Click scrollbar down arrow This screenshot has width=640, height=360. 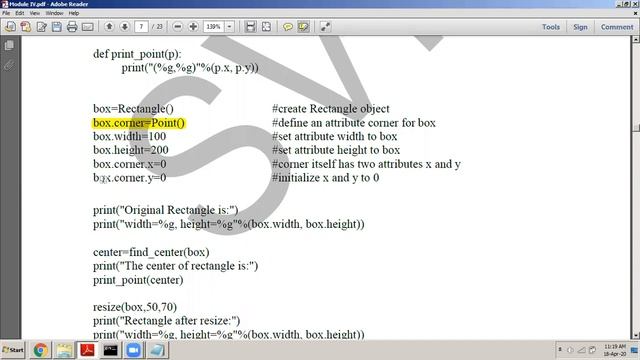coord(636,336)
